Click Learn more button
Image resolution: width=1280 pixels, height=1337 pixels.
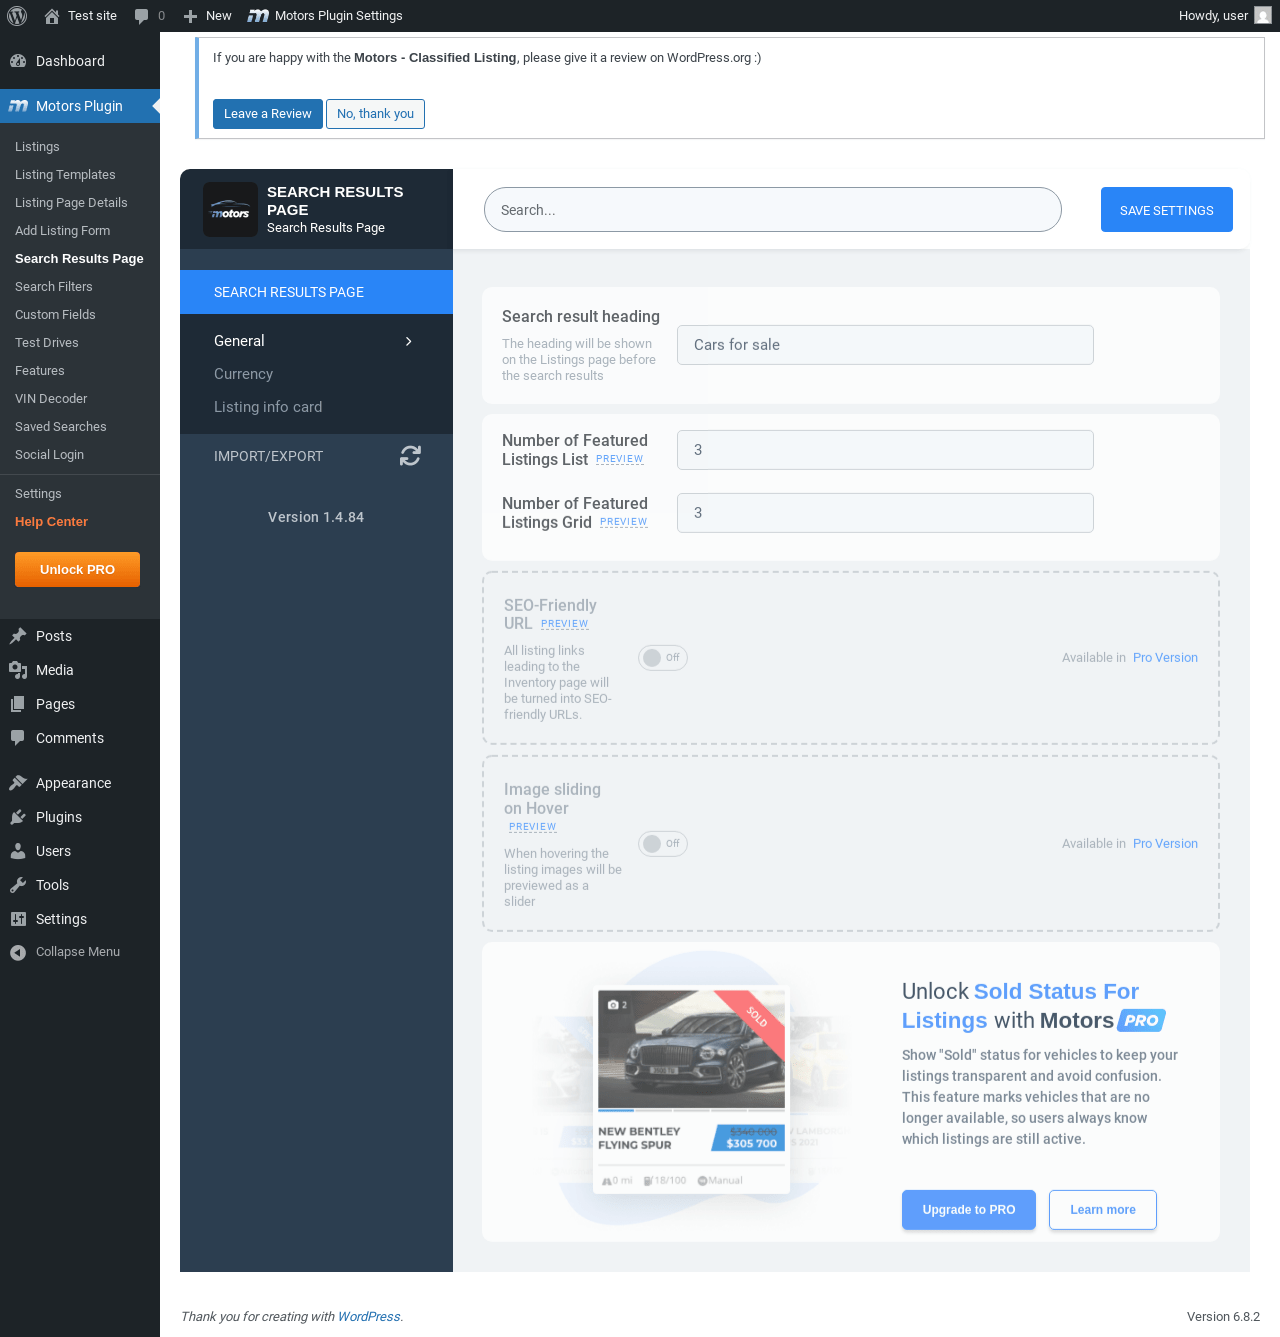pyautogui.click(x=1102, y=1210)
